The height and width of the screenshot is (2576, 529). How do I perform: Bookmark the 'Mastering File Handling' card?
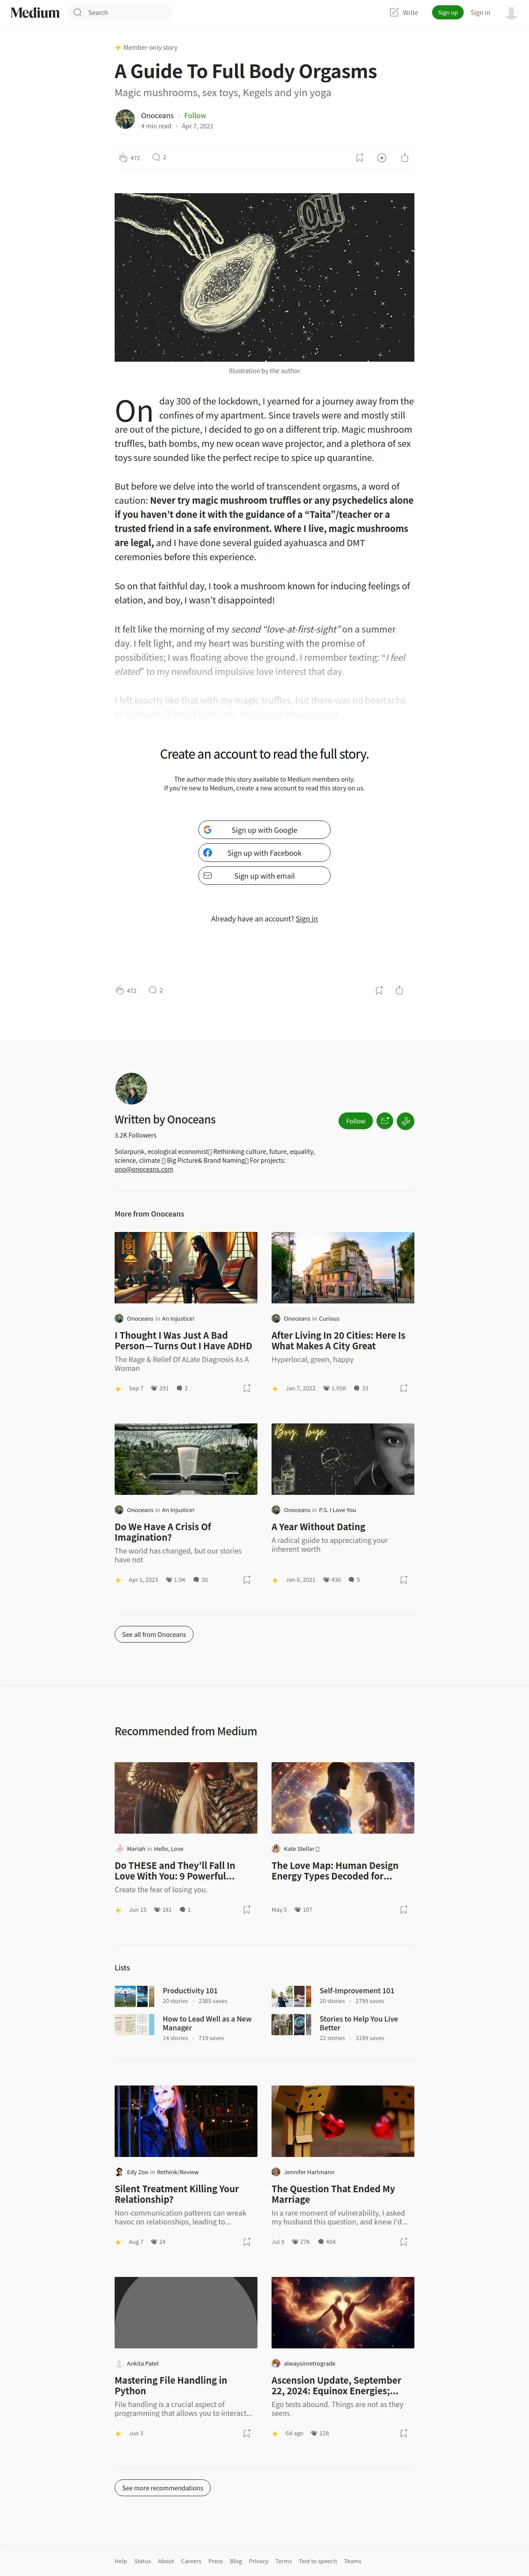[x=247, y=2433]
